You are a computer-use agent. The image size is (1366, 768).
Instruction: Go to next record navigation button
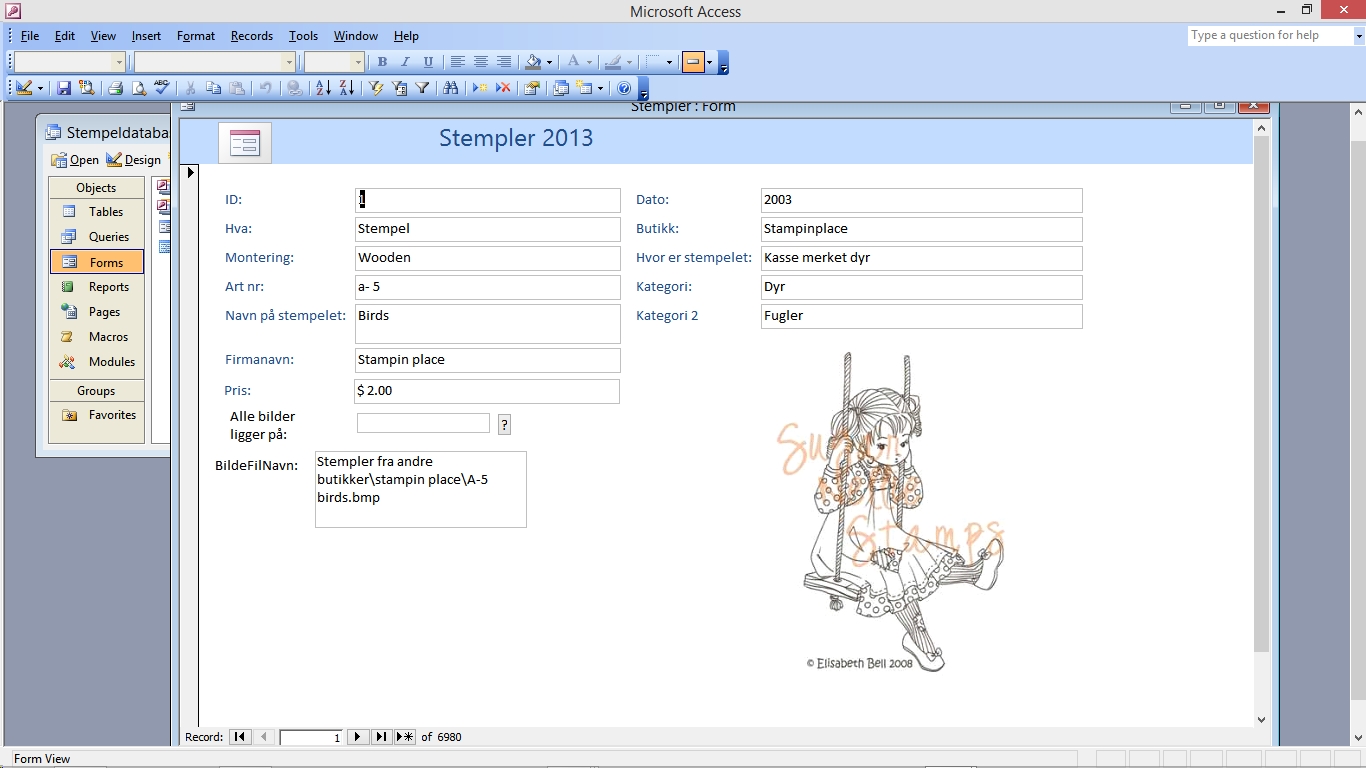358,737
